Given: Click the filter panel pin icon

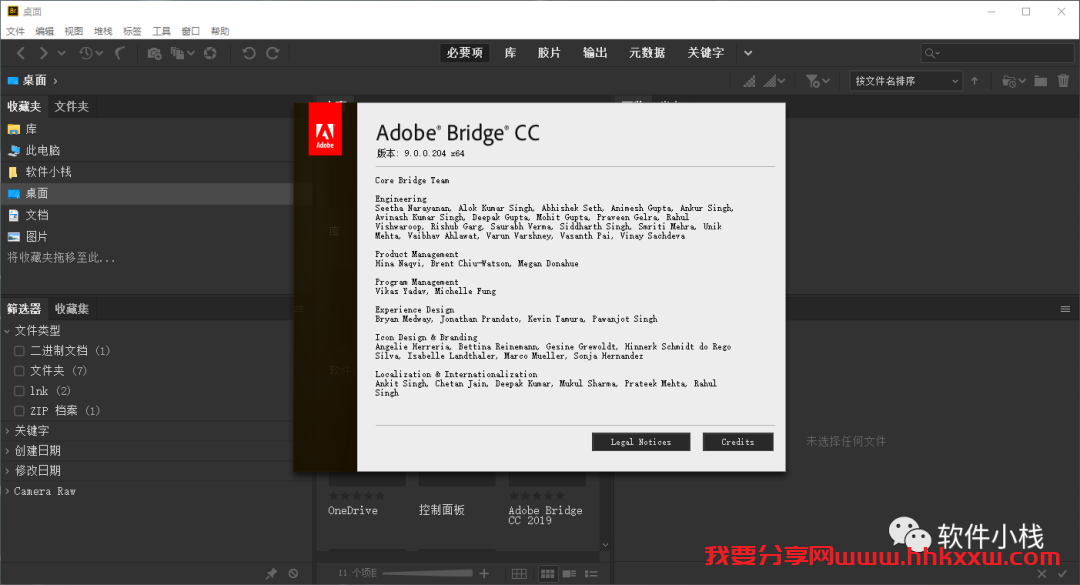Looking at the screenshot, I should point(271,573).
